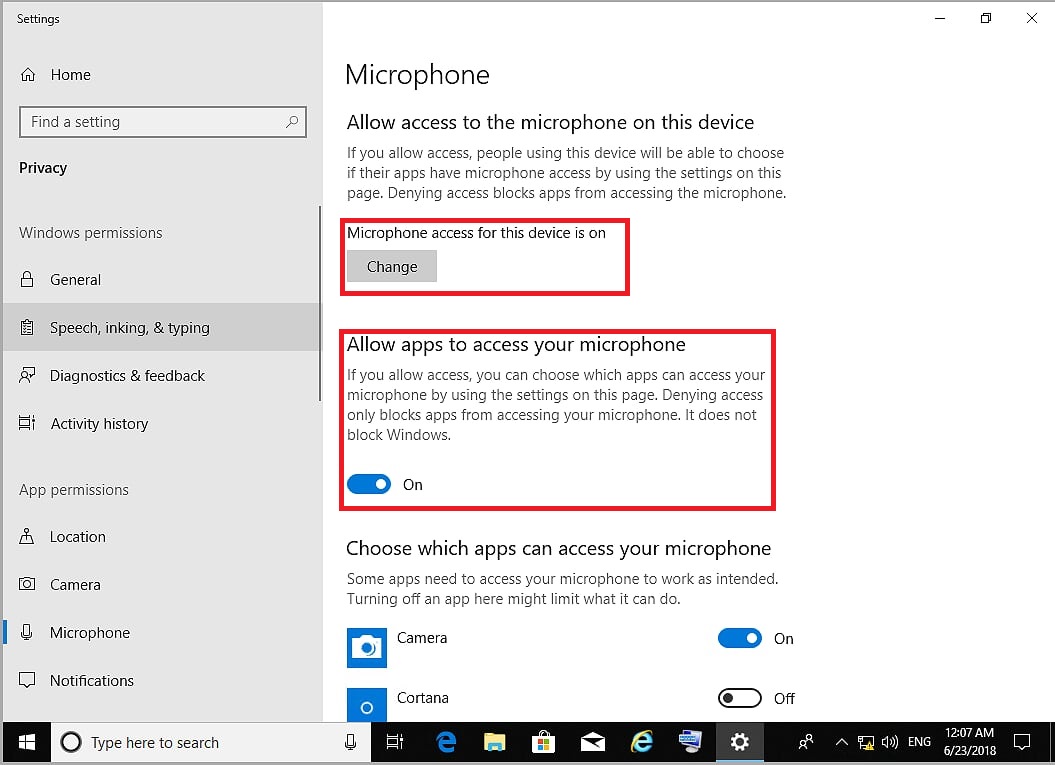The image size is (1055, 765).
Task: Click the General lock icon
Action: pos(27,279)
